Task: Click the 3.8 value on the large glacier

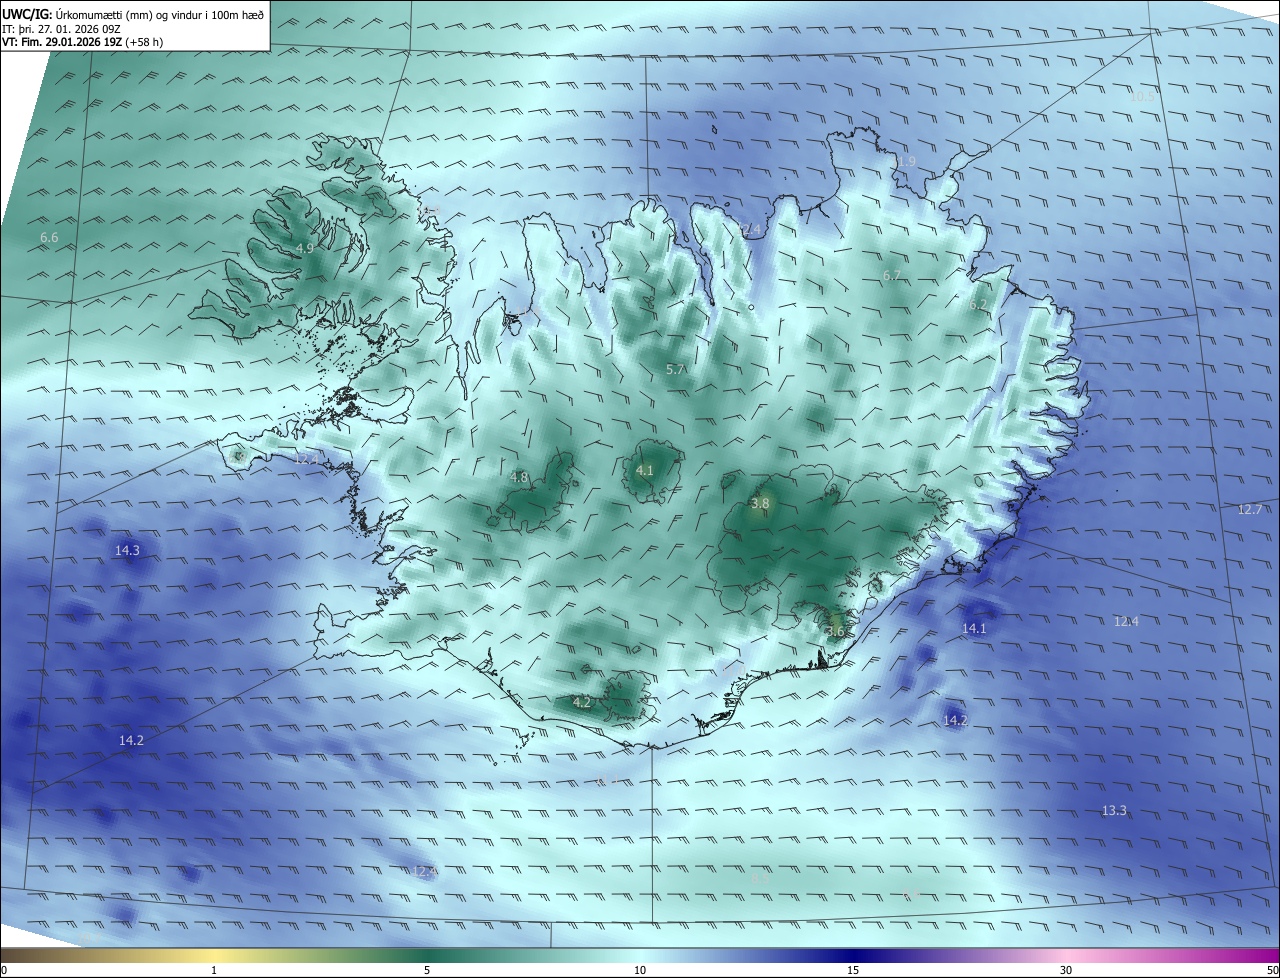Action: tap(760, 504)
